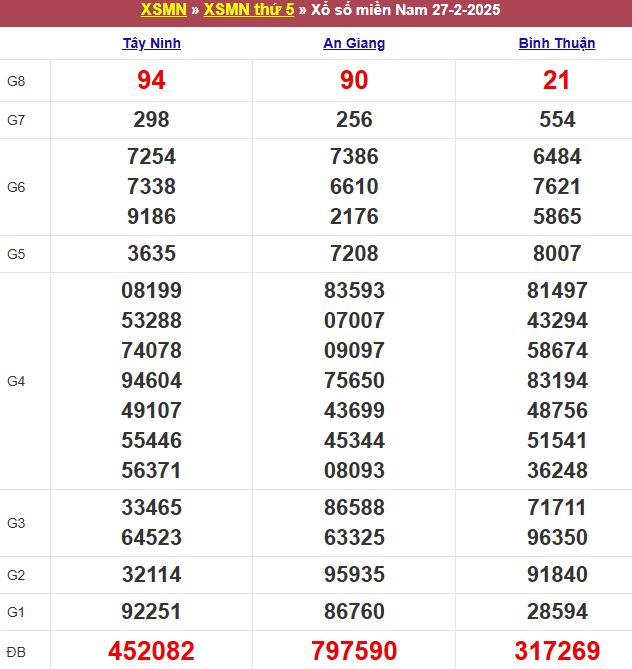Select An Giang G2 number 95935

pos(354,574)
